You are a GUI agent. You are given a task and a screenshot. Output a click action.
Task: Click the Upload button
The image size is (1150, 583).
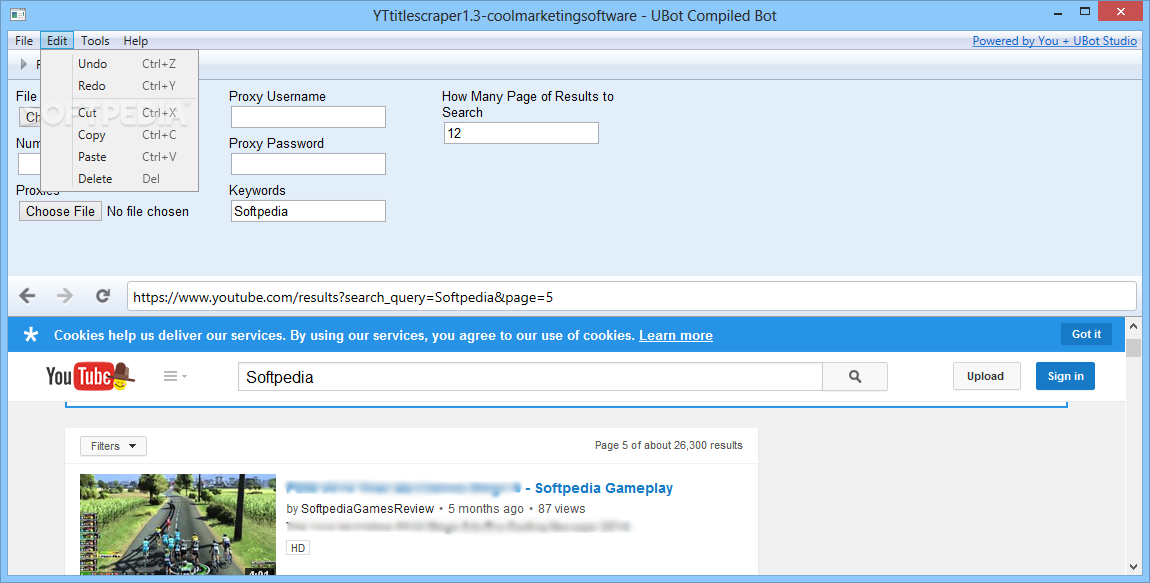986,376
